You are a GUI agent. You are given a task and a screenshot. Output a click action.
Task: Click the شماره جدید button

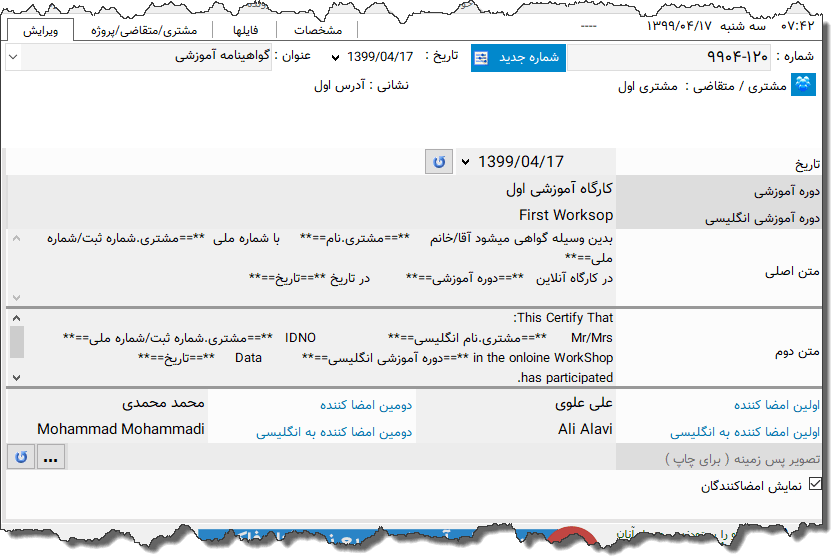point(518,57)
